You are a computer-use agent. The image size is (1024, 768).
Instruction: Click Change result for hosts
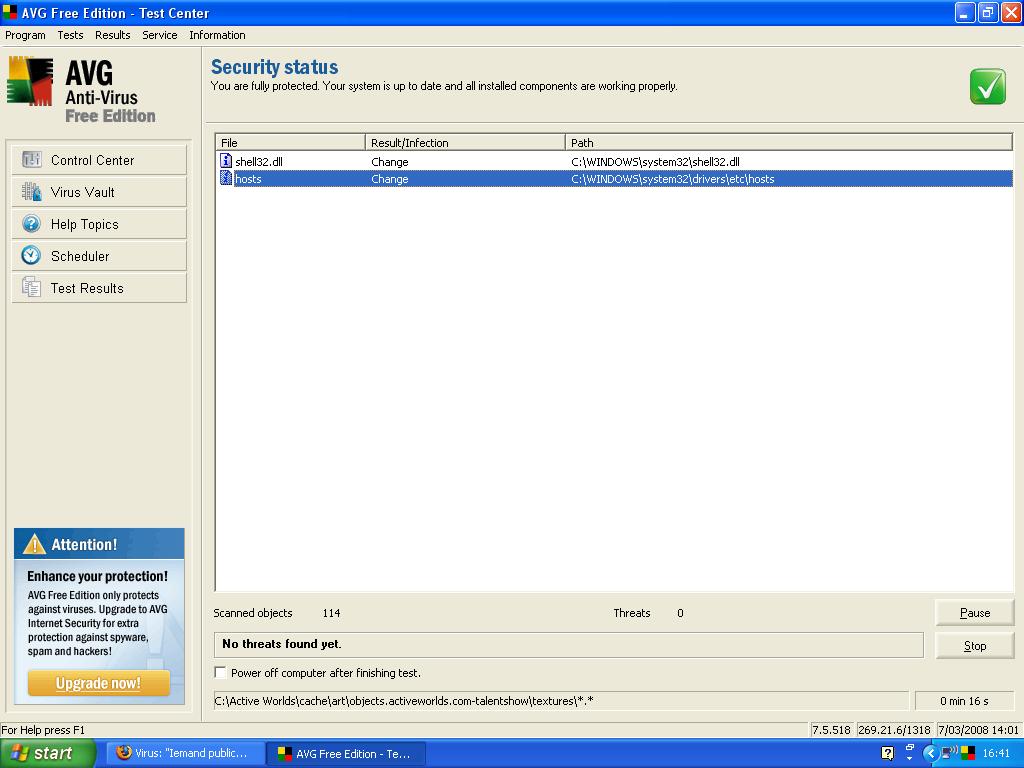click(x=390, y=178)
